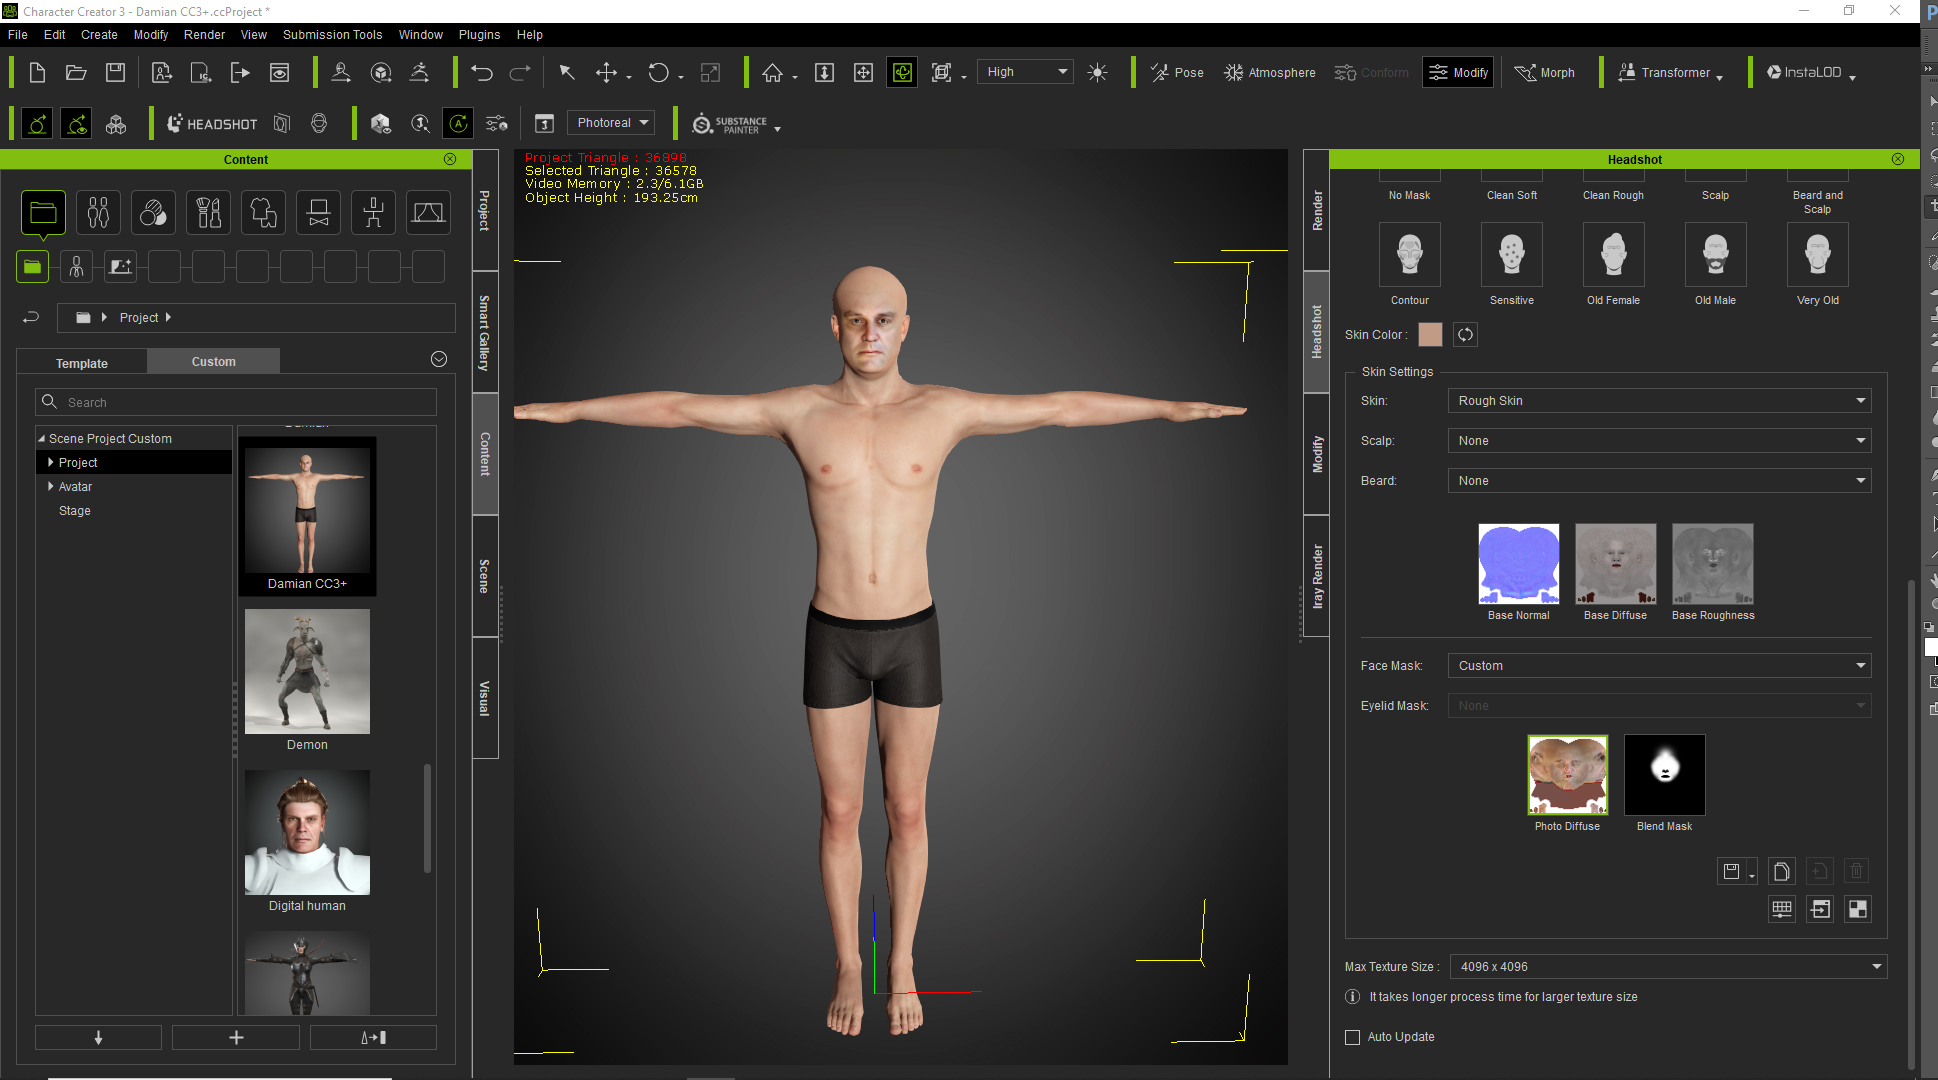Click the sun lighting icon
The image size is (1938, 1080).
coord(1097,72)
